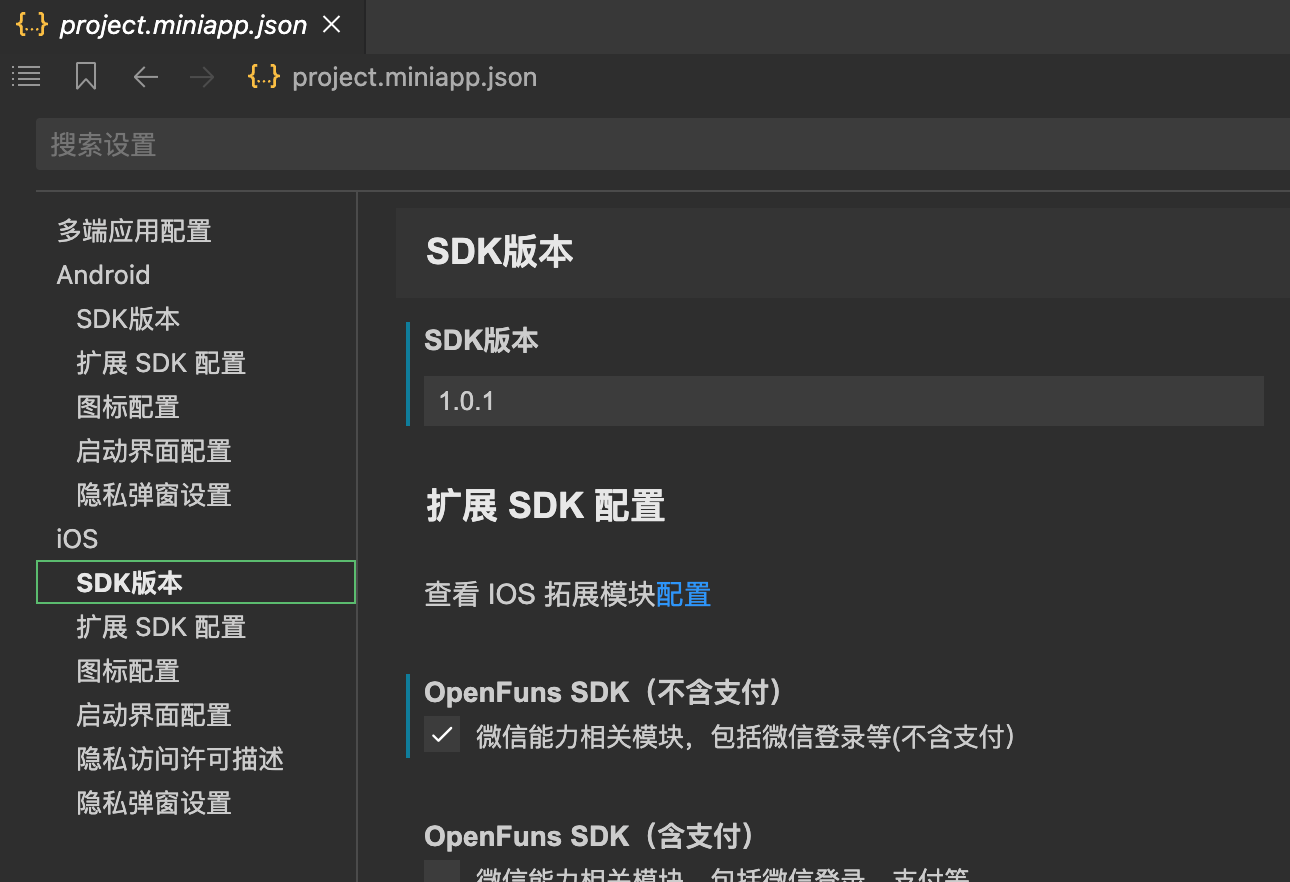Click the back arrow navigation icon
Screen dimensions: 1290x882
tap(146, 77)
